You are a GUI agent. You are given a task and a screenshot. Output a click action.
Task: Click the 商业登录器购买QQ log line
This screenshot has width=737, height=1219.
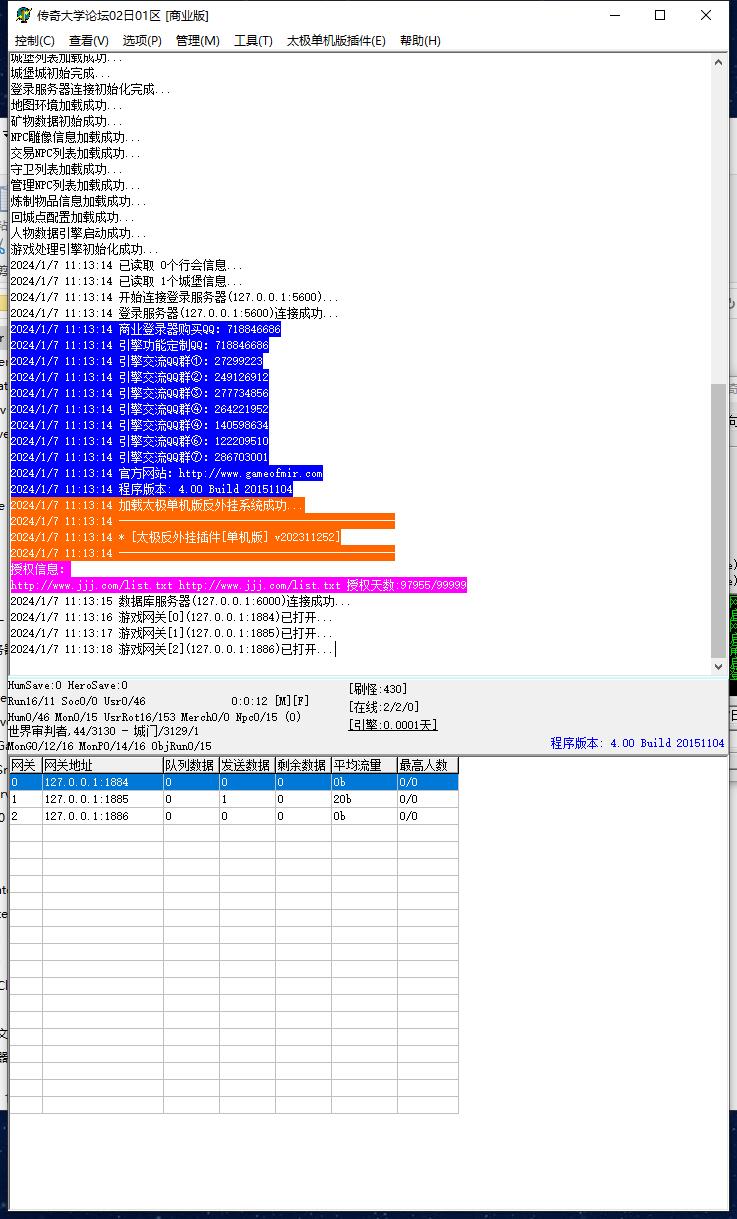point(146,329)
